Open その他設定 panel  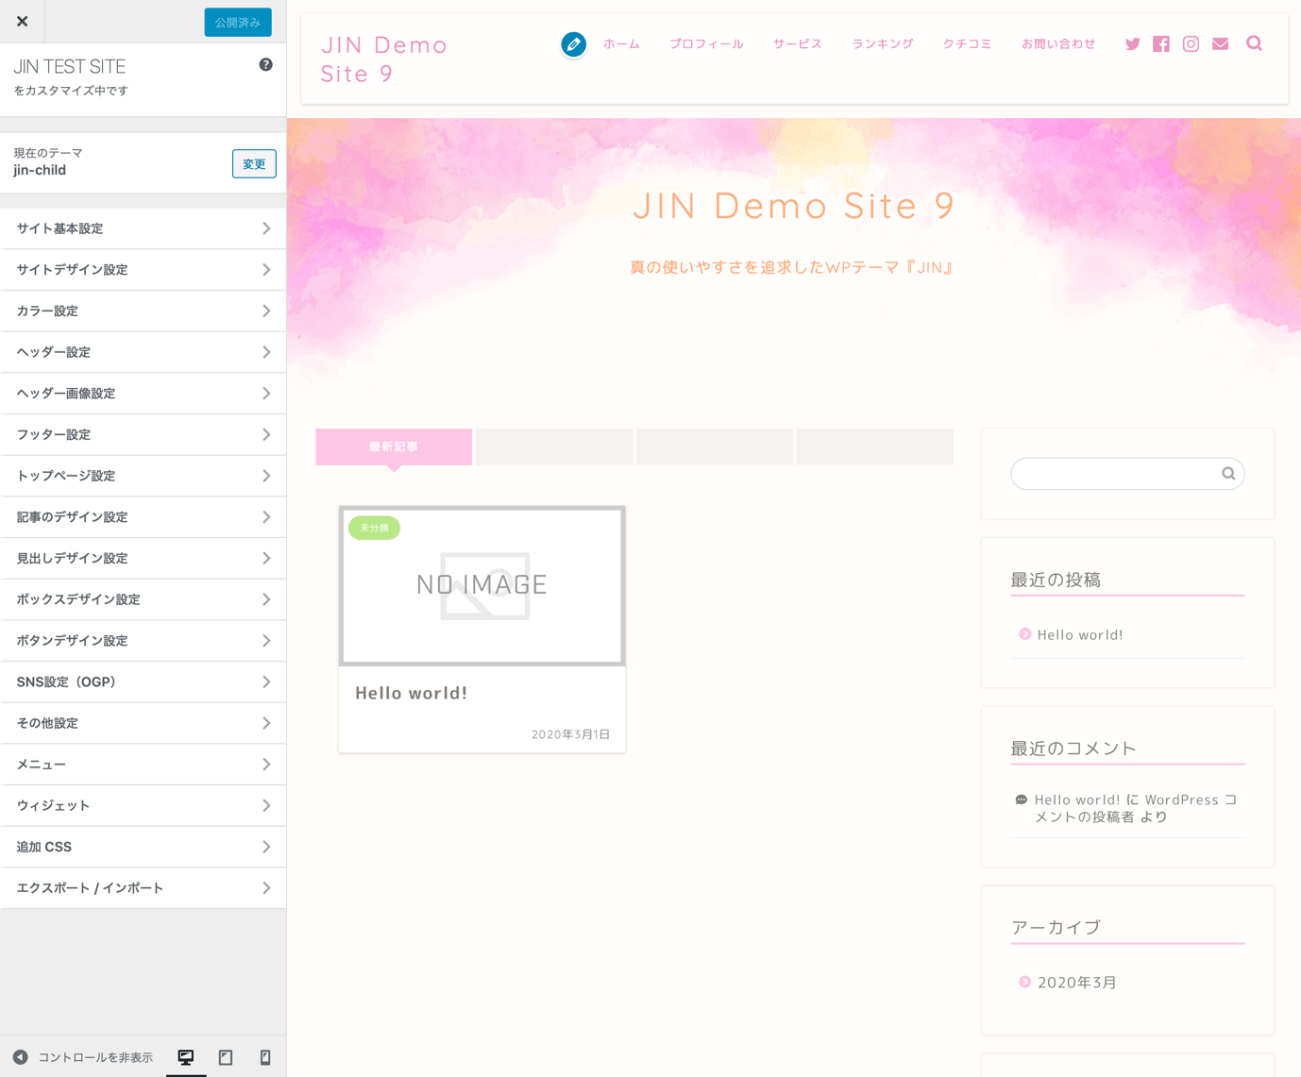click(x=143, y=723)
